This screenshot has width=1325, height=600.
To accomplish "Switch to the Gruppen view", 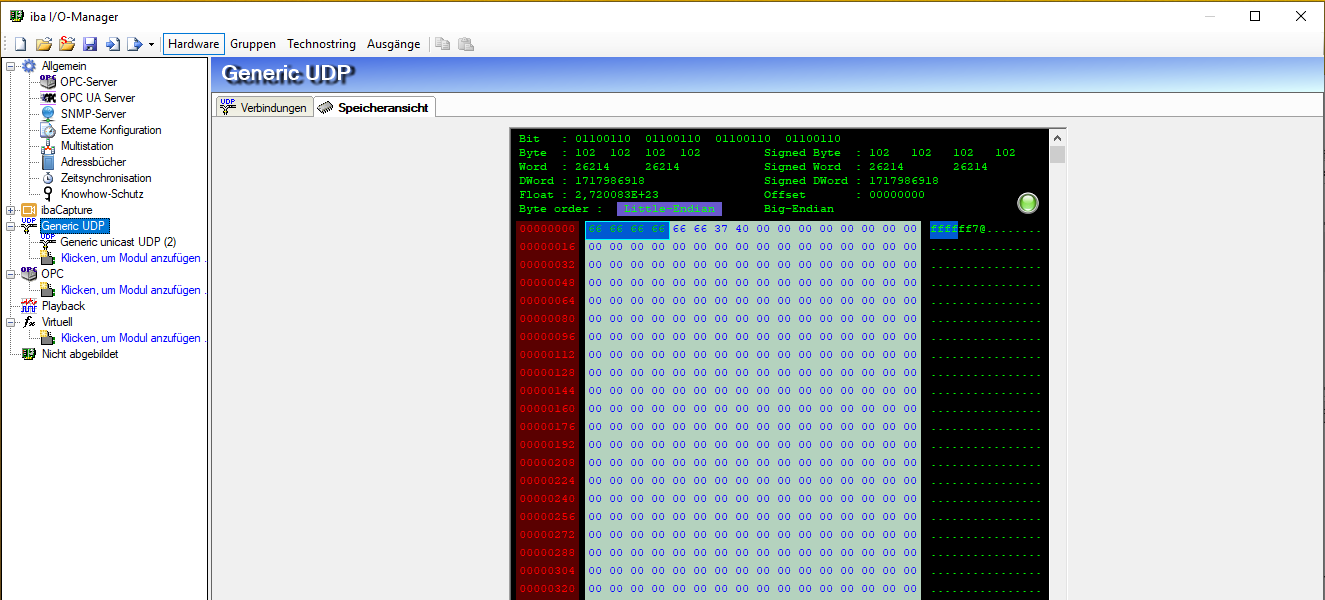I will pos(253,44).
